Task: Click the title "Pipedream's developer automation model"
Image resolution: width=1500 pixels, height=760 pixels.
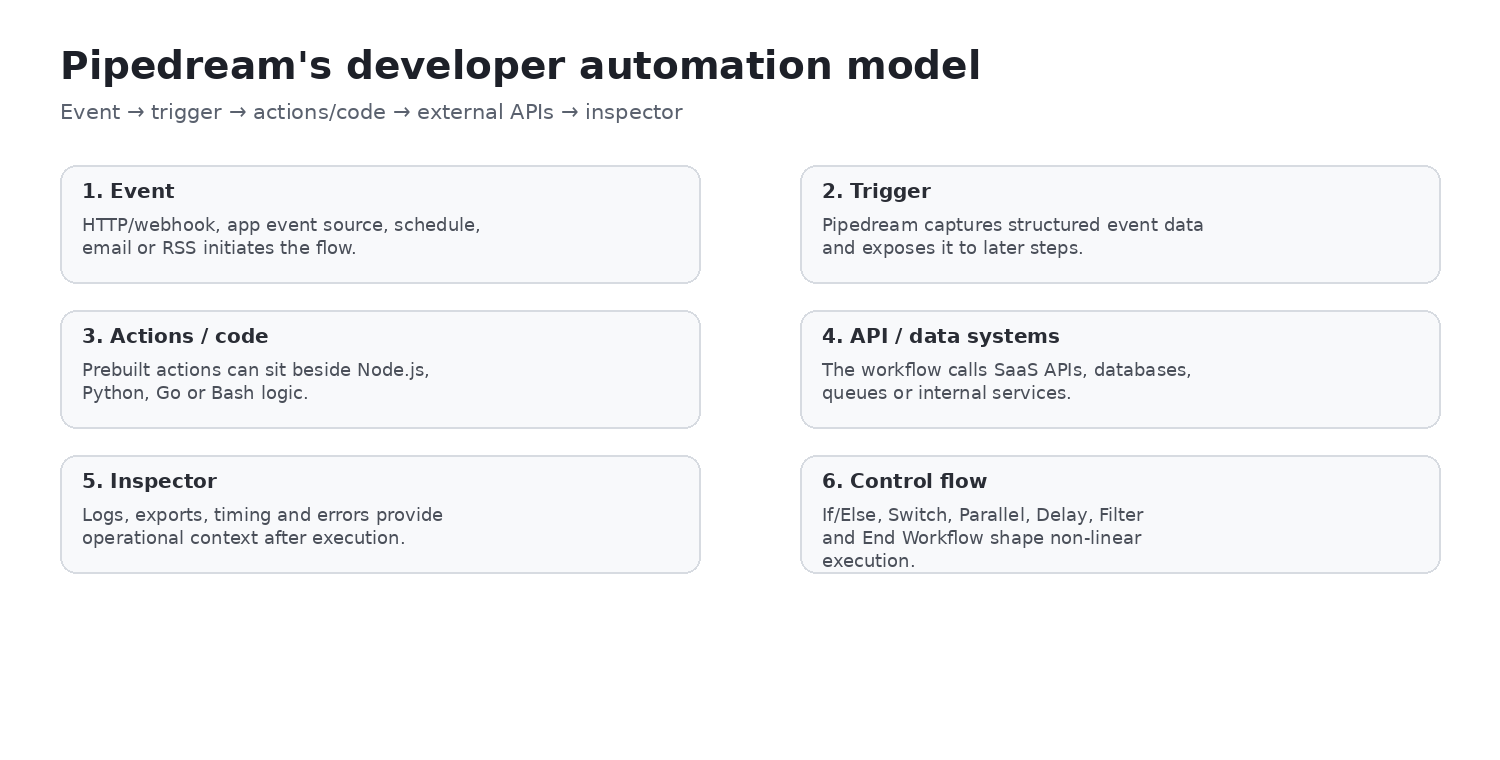Action: [520, 67]
